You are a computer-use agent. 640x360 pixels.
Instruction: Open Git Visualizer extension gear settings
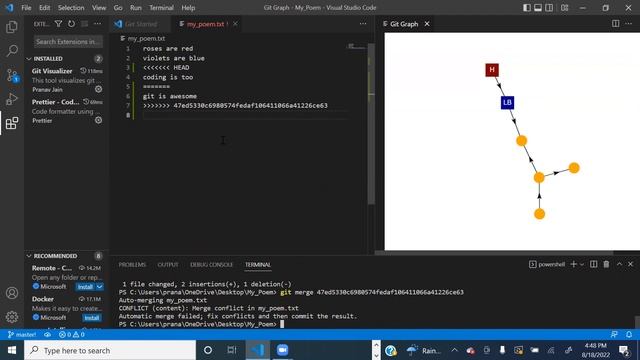click(x=98, y=89)
